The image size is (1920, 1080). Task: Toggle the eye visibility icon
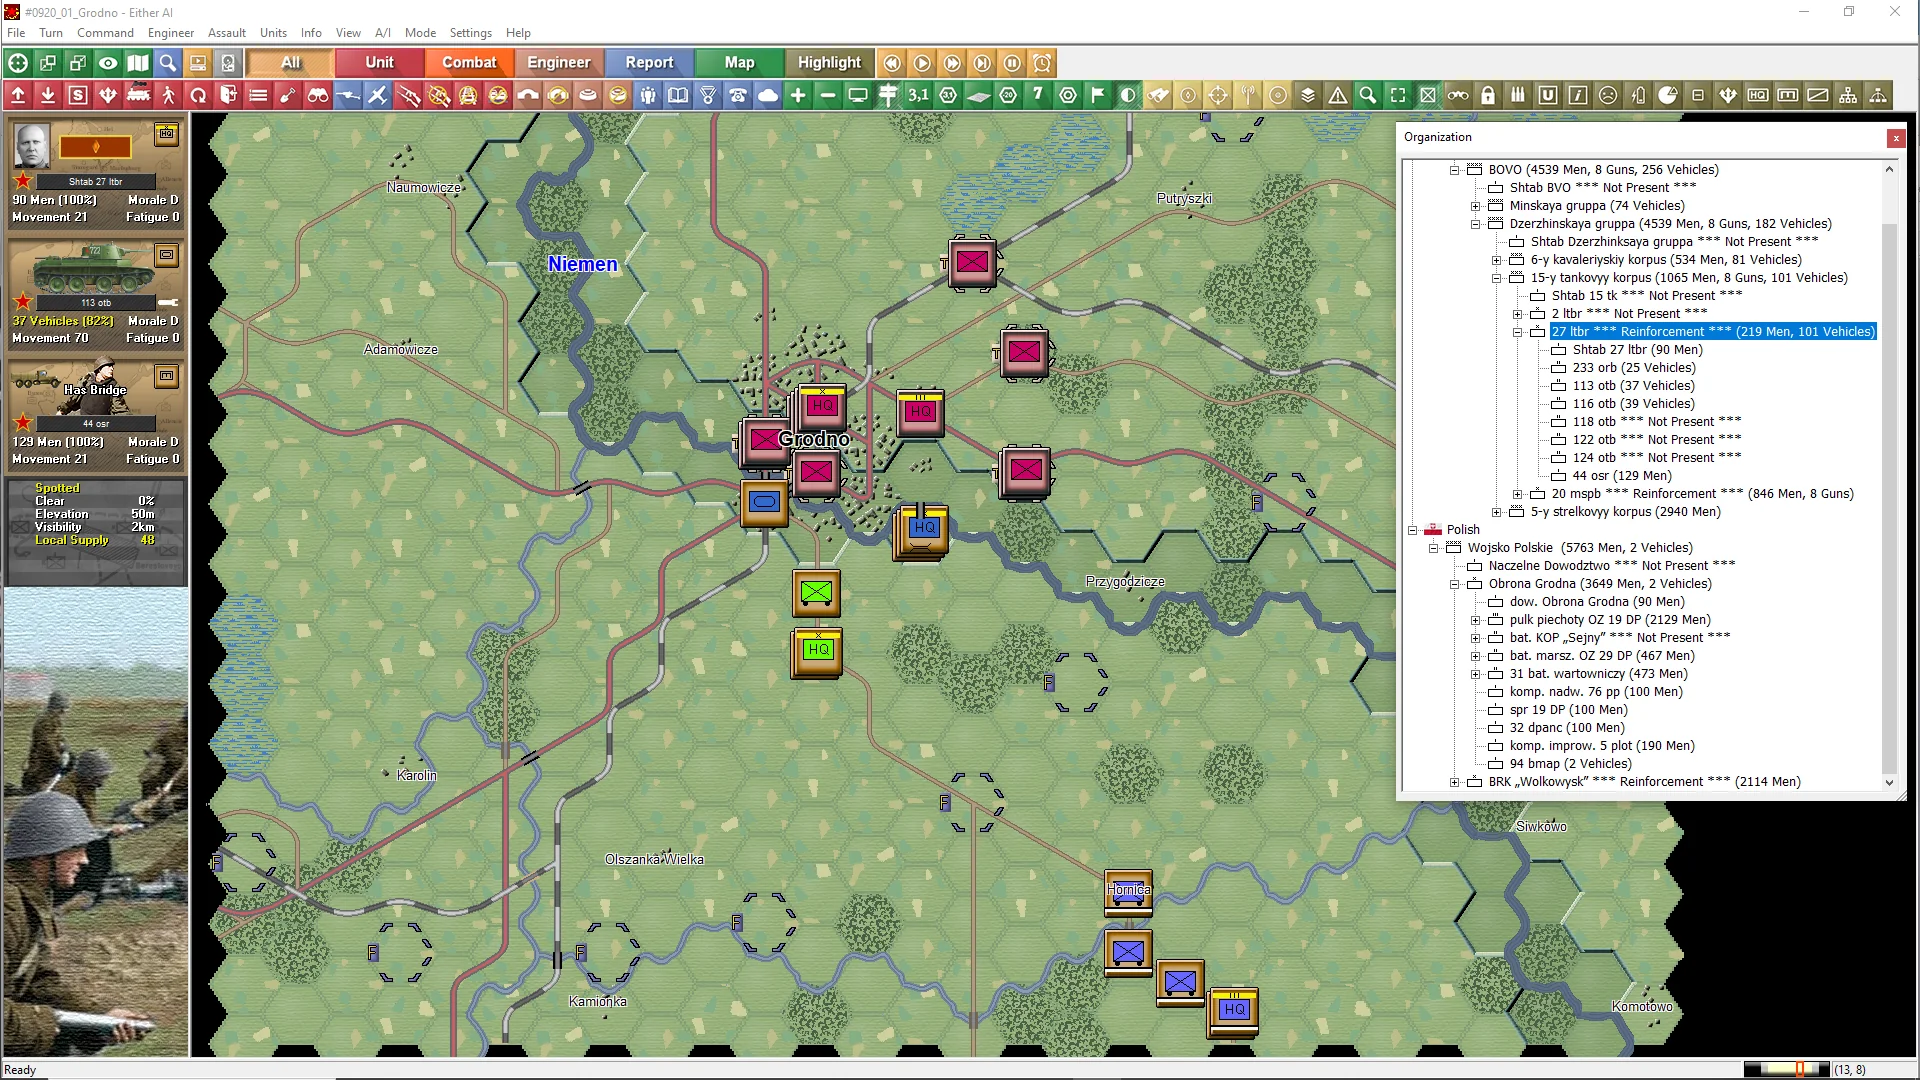point(108,63)
